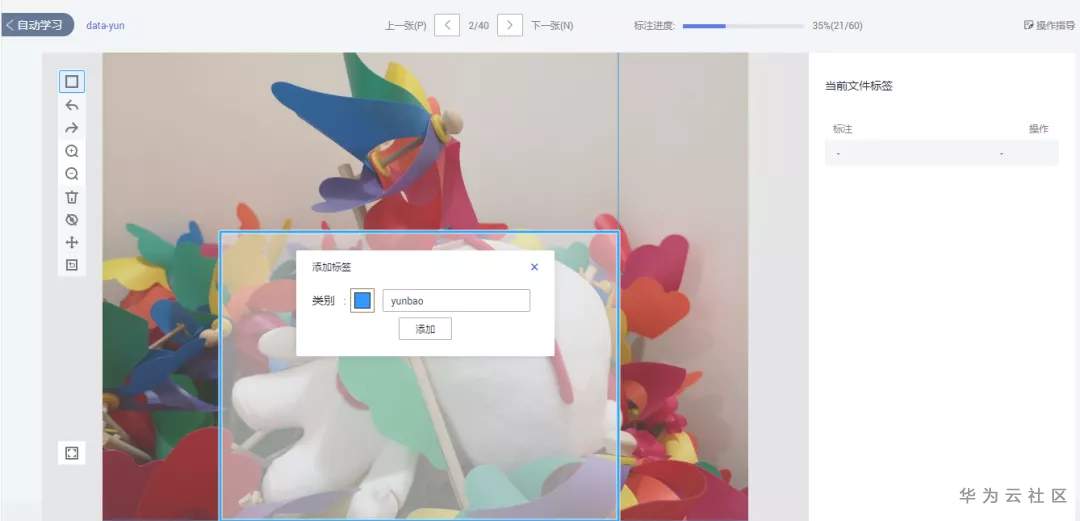Click the 上一张(P) label
Screen dimensions: 1080x521
[x=406, y=26]
